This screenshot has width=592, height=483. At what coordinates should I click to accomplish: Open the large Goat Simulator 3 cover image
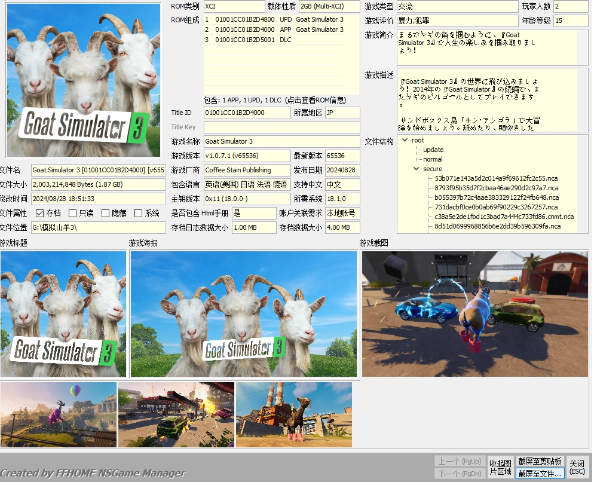click(x=83, y=80)
